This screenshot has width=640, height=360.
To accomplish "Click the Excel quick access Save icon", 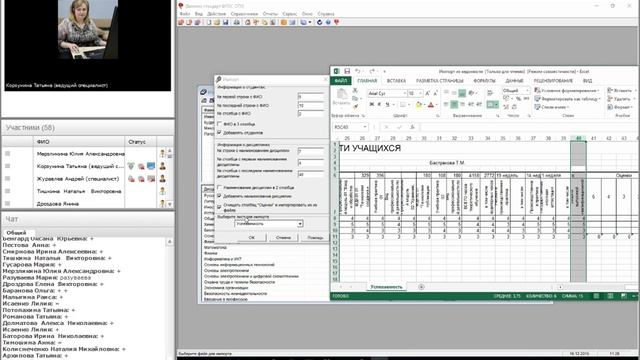I will tap(347, 71).
